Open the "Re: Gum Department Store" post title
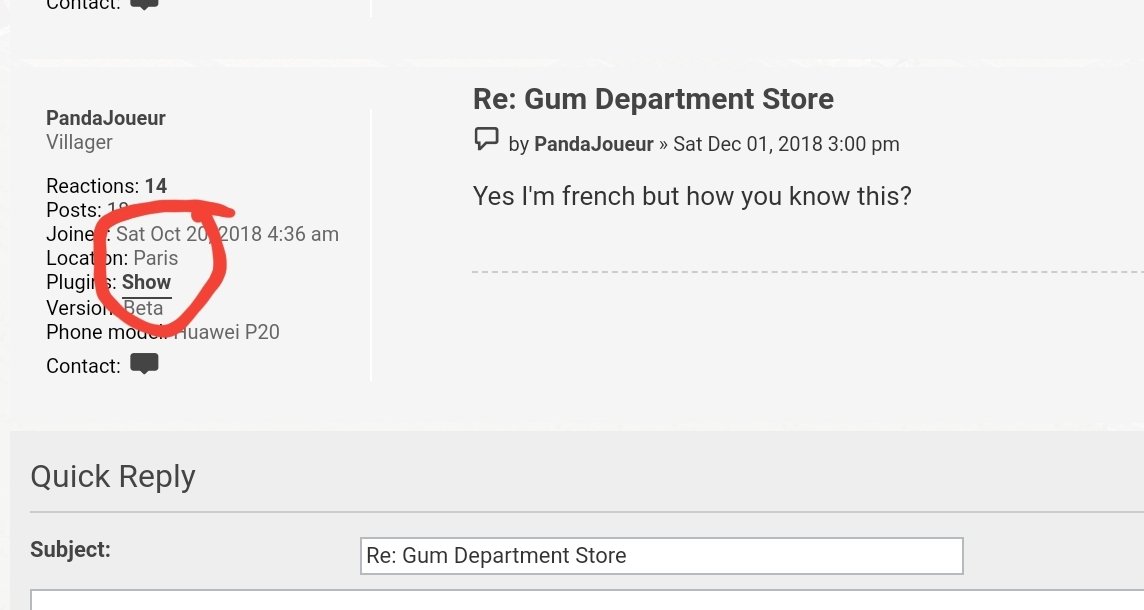Image resolution: width=1144 pixels, height=610 pixels. 653,99
